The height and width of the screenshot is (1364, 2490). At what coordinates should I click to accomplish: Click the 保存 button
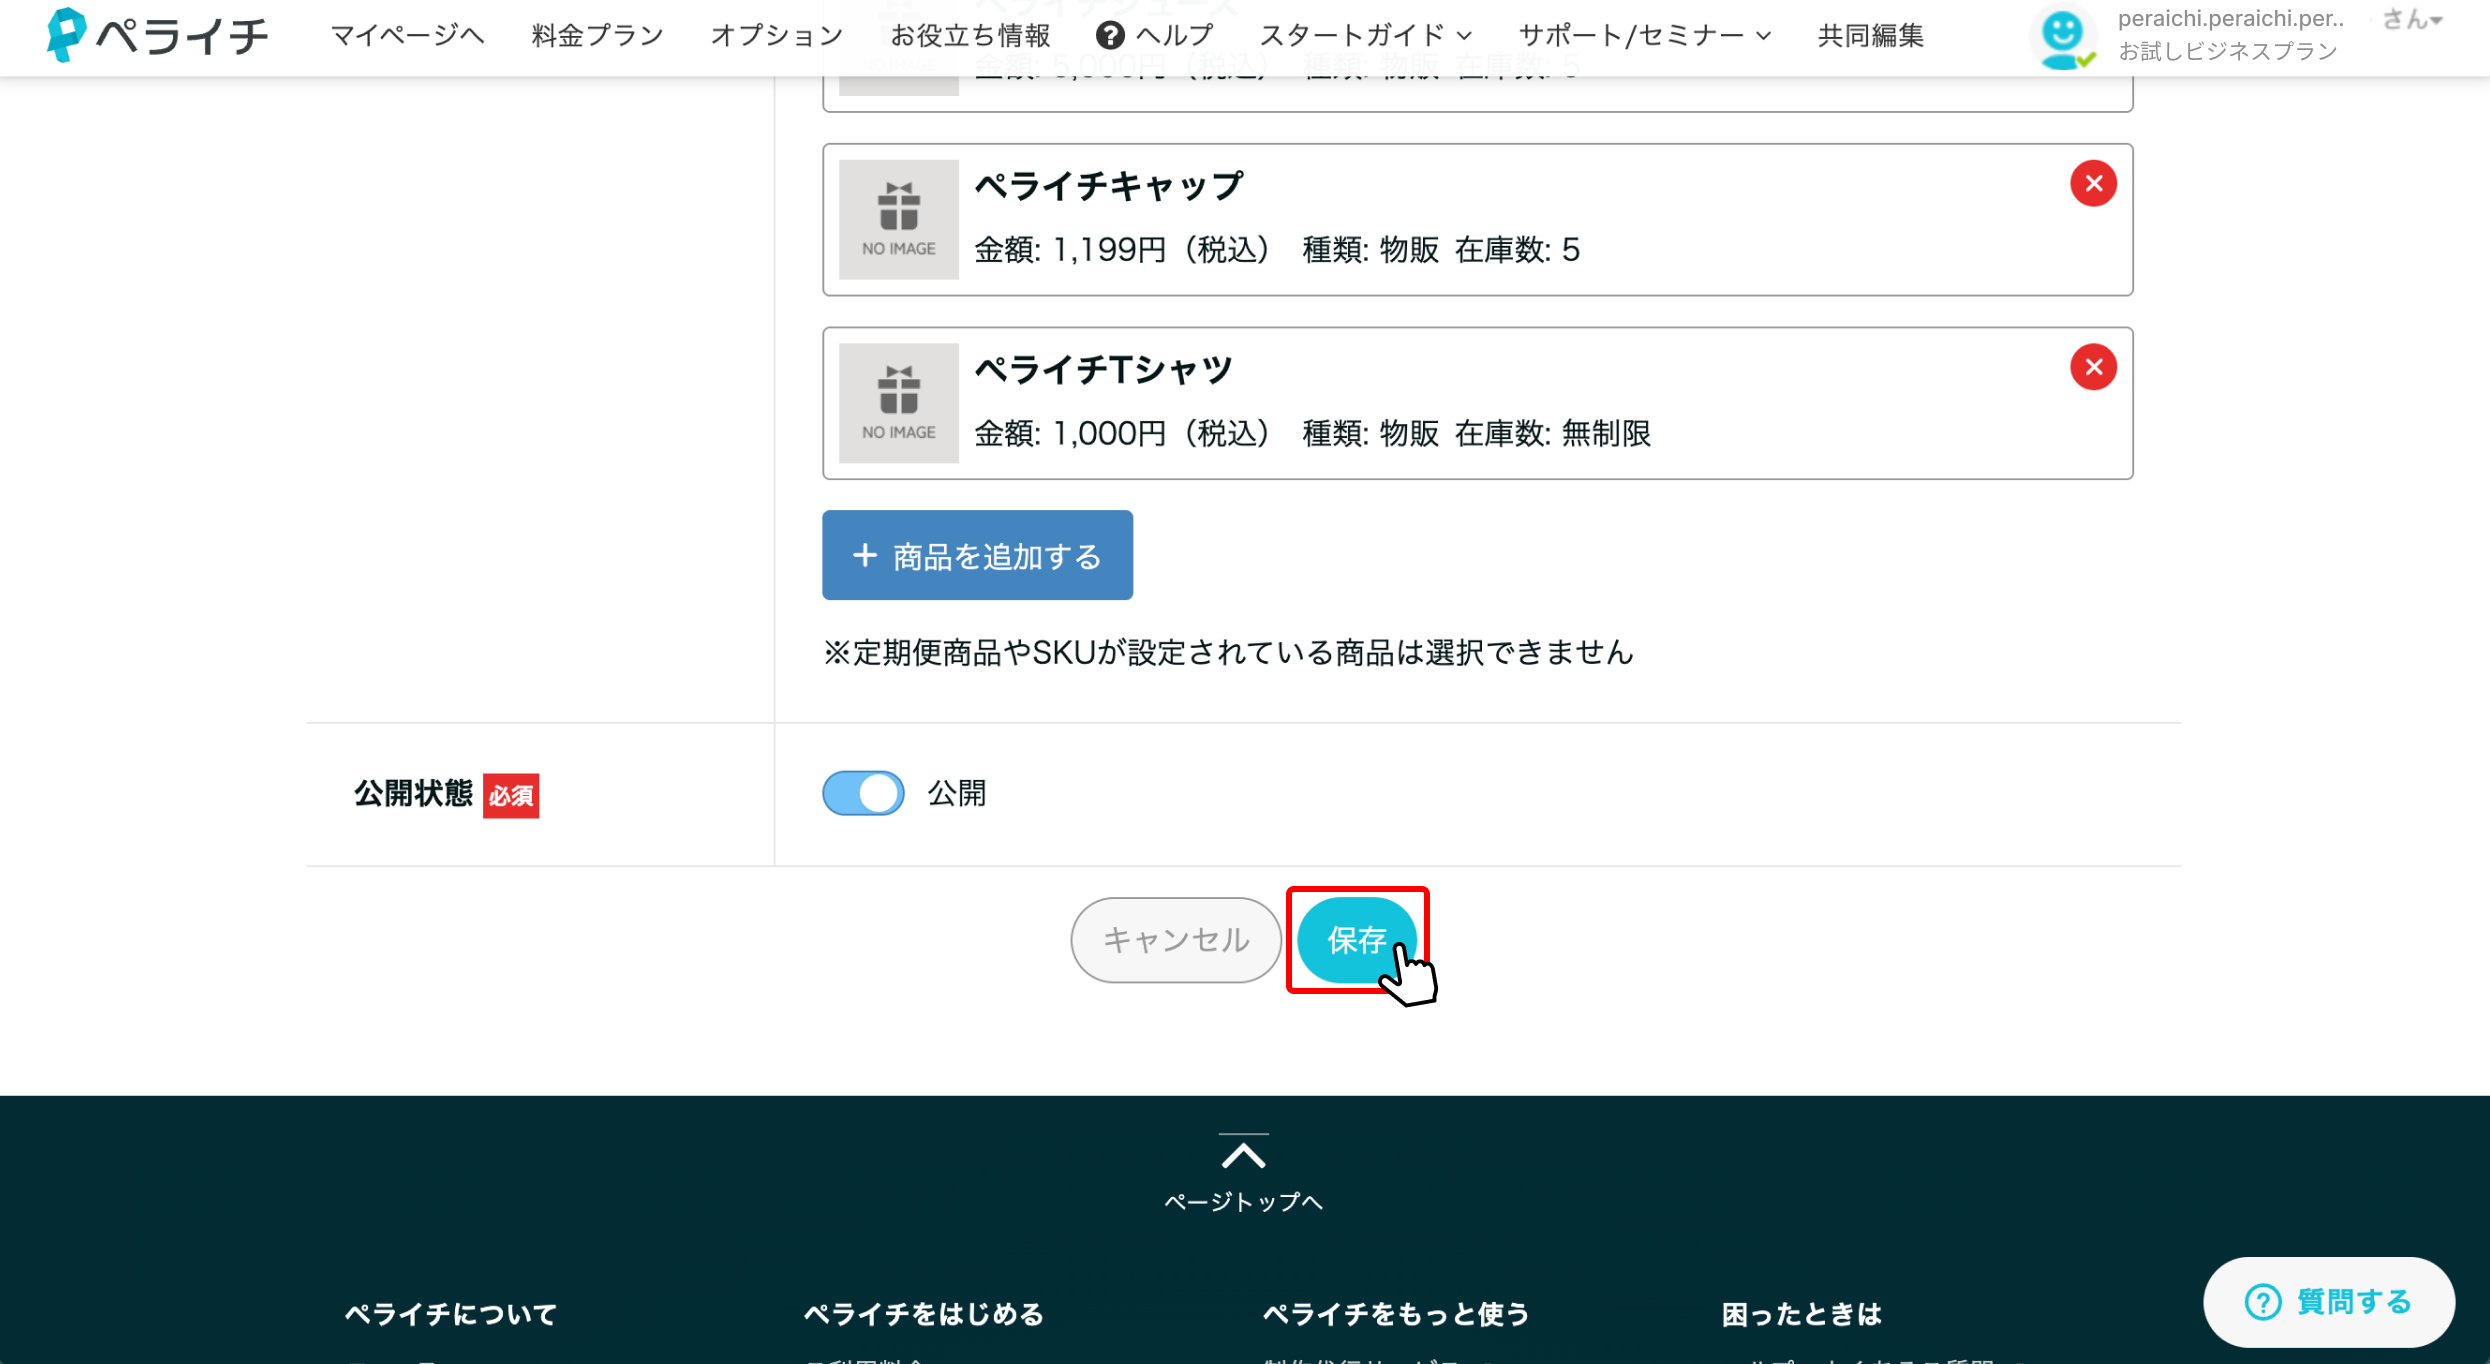tap(1357, 940)
